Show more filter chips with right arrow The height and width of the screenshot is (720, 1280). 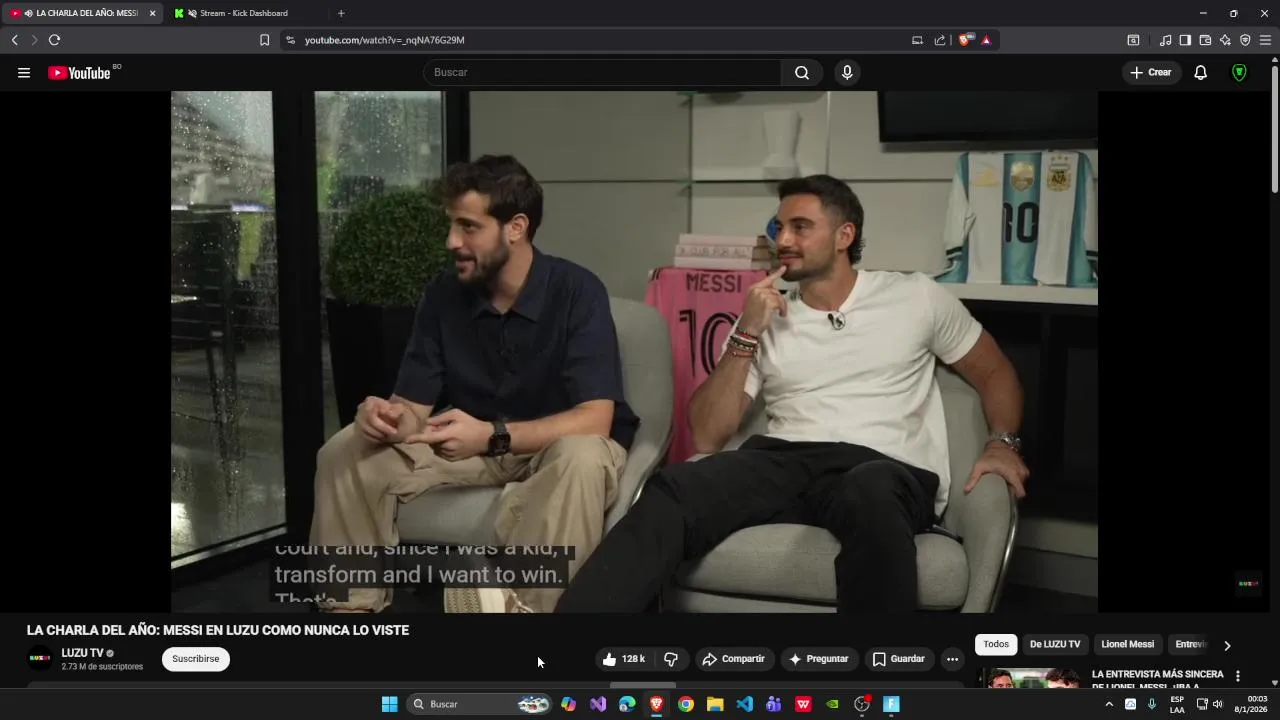[1227, 646]
